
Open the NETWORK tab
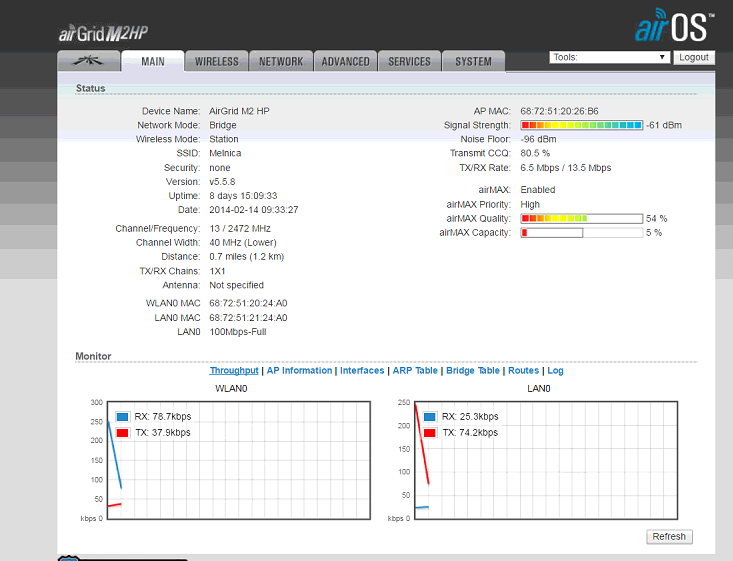tap(281, 61)
